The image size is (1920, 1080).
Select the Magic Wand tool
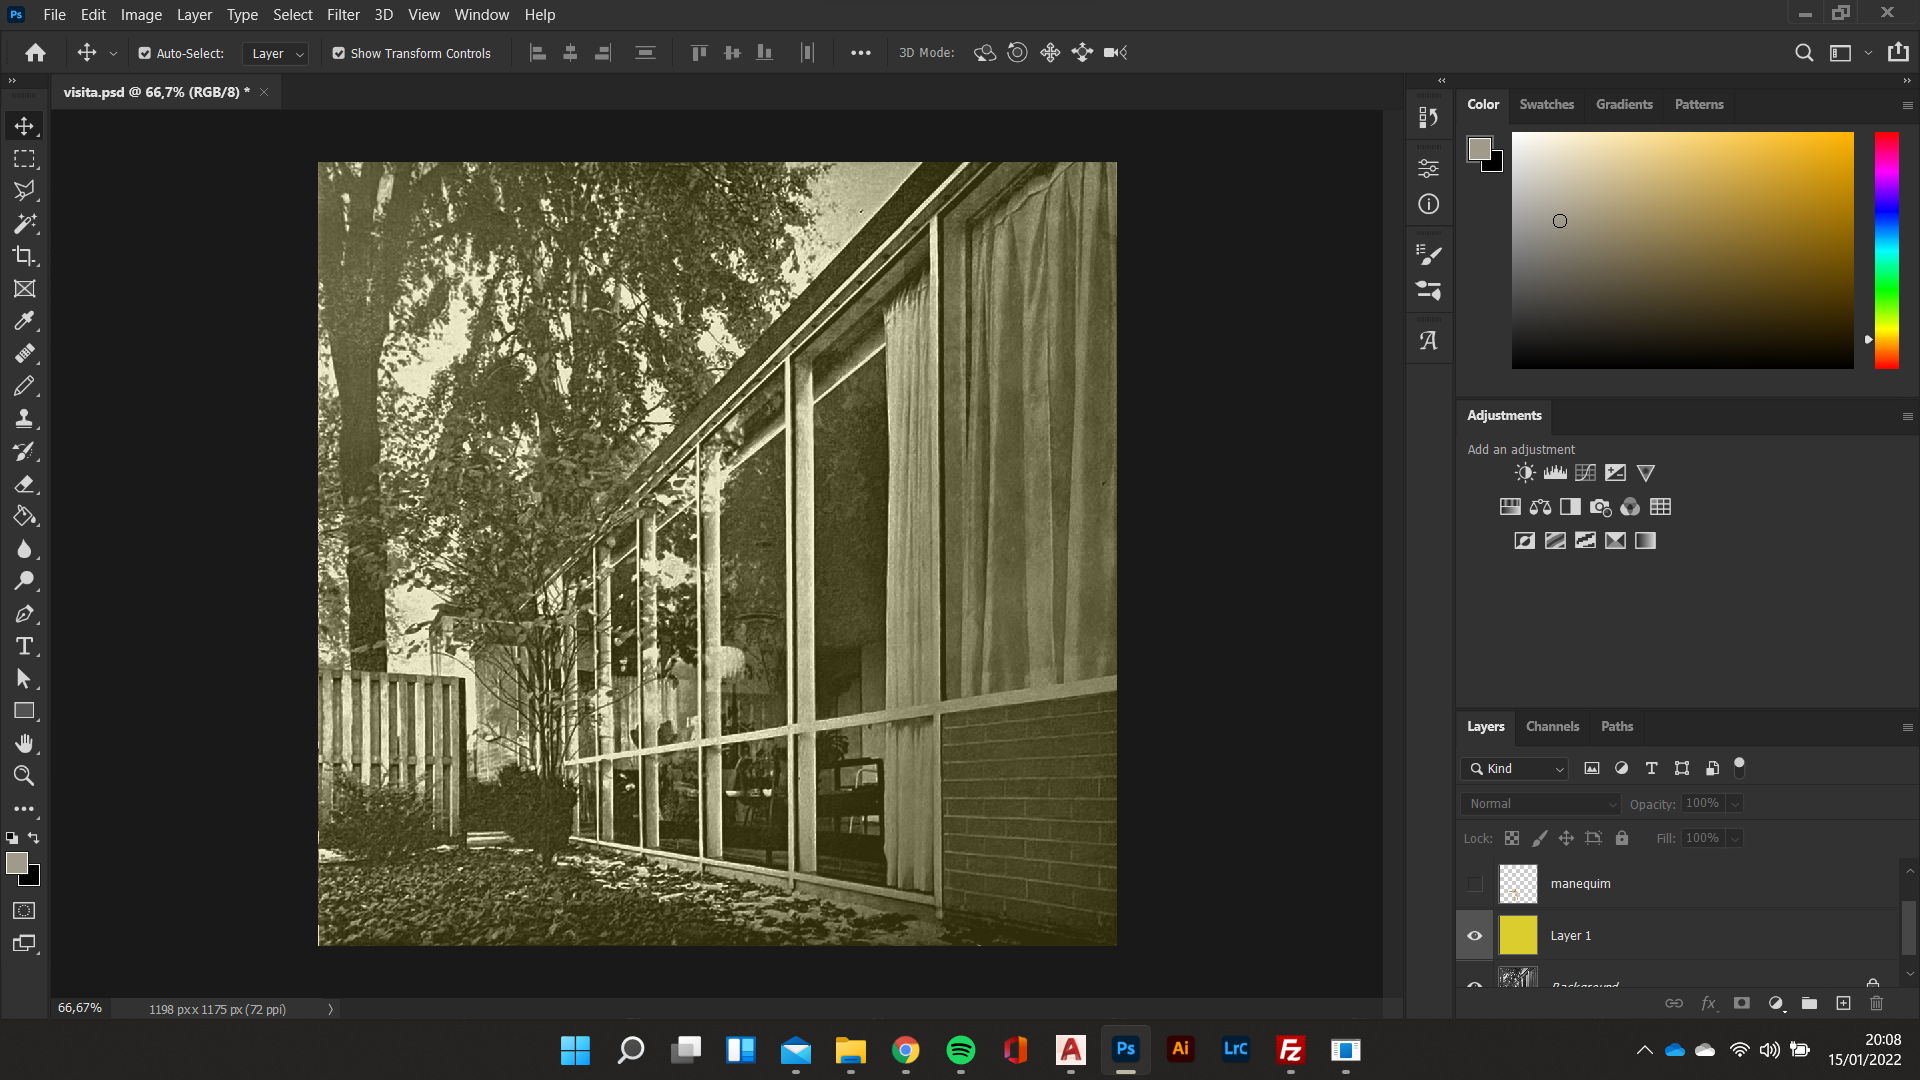24,224
